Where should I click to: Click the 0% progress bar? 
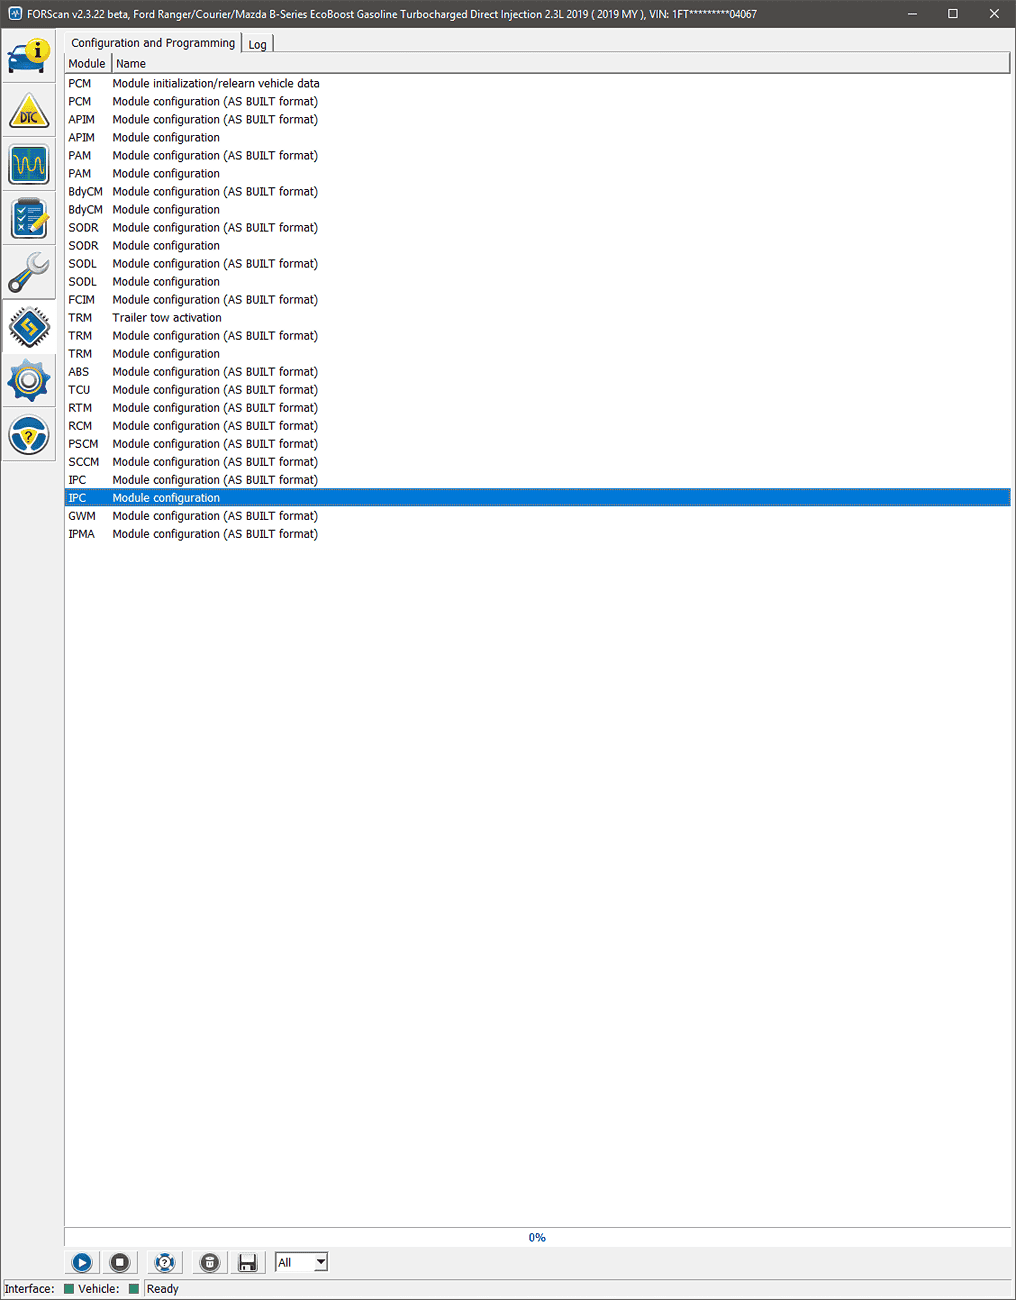(x=538, y=1237)
